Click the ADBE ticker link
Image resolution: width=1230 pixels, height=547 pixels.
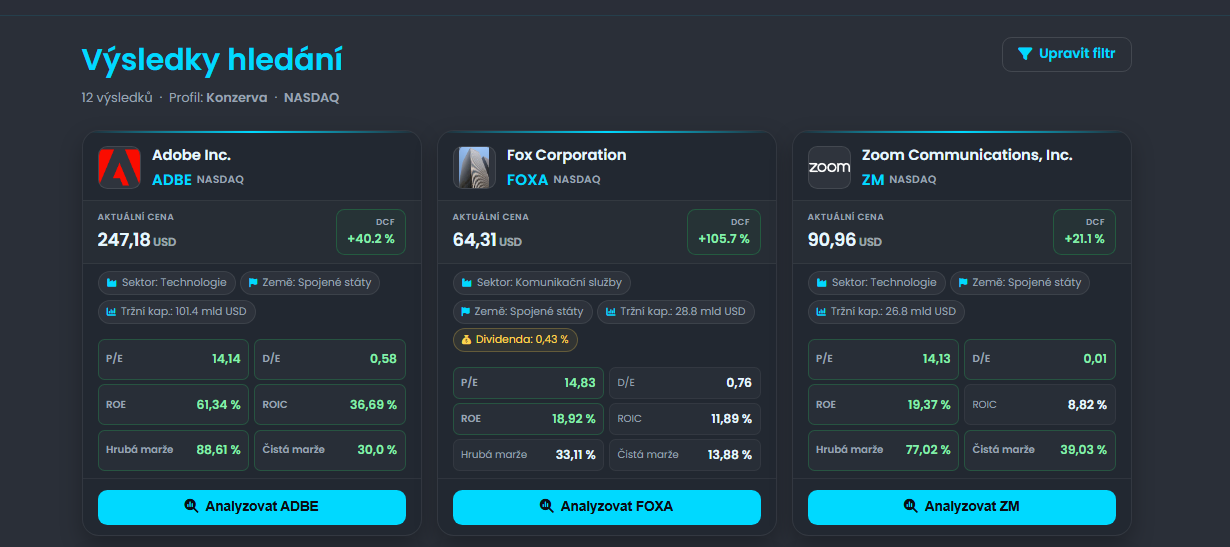click(172, 180)
